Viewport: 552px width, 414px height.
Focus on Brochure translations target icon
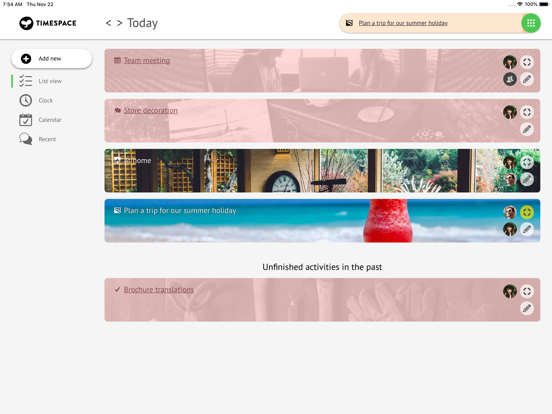(x=527, y=291)
